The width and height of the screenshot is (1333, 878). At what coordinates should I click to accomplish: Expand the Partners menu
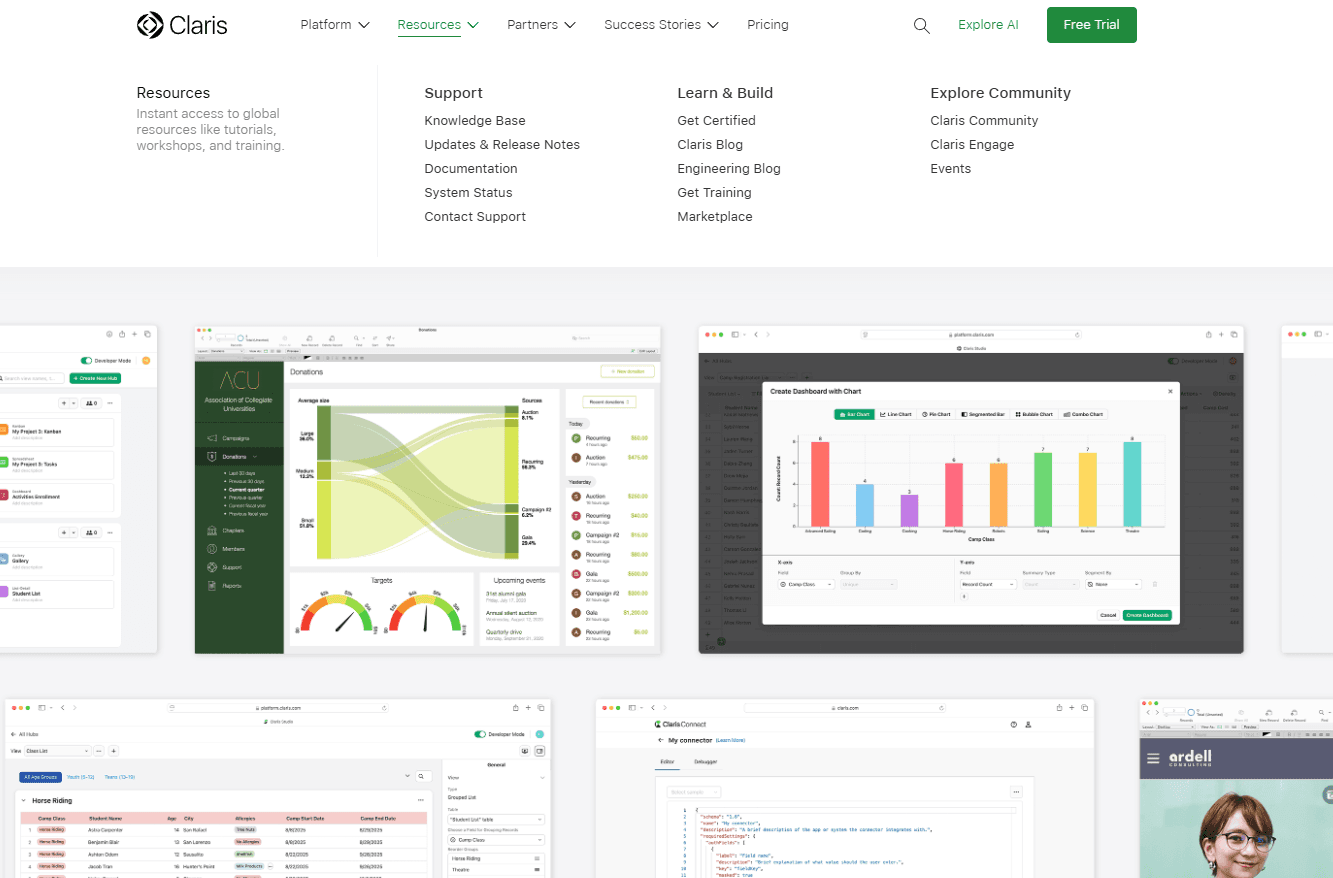(x=541, y=25)
